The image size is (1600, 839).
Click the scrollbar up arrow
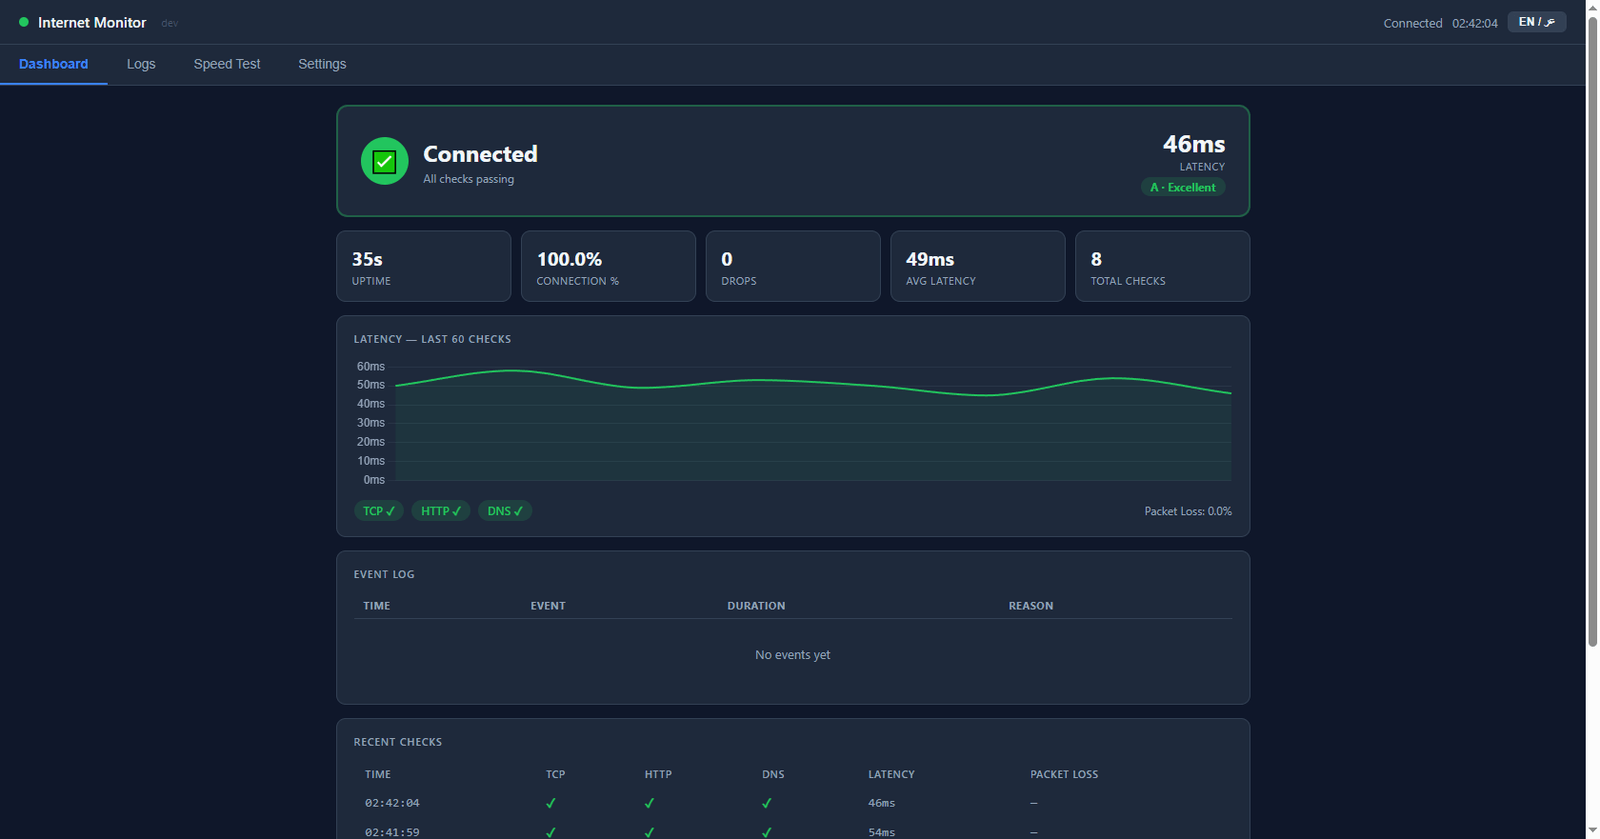[1593, 6]
